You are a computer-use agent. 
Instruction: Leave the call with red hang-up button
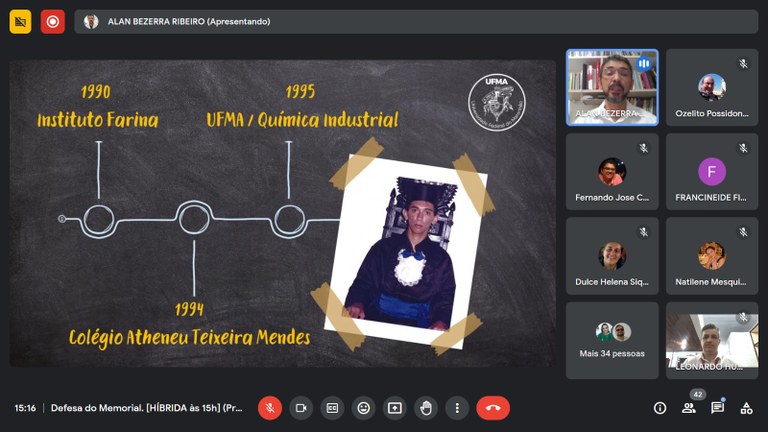pos(493,408)
